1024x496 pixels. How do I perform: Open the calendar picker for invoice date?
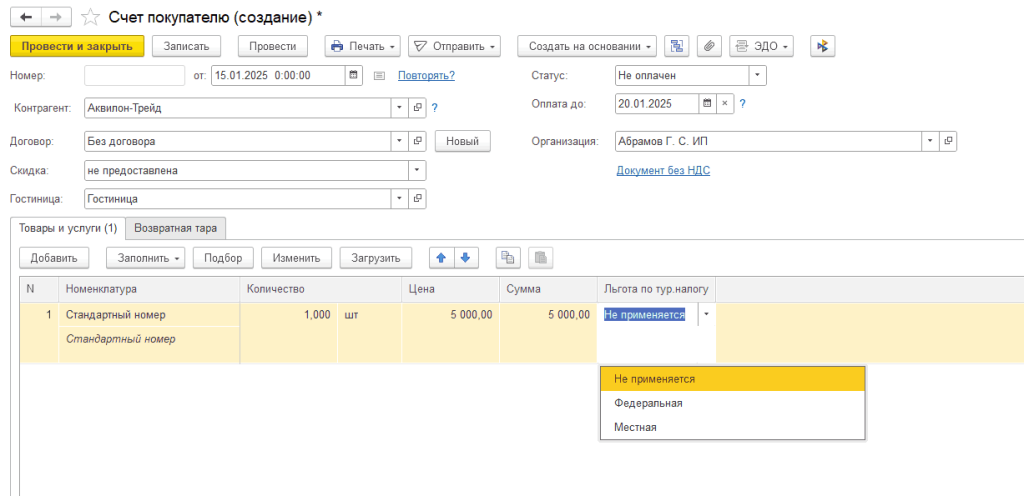[354, 75]
